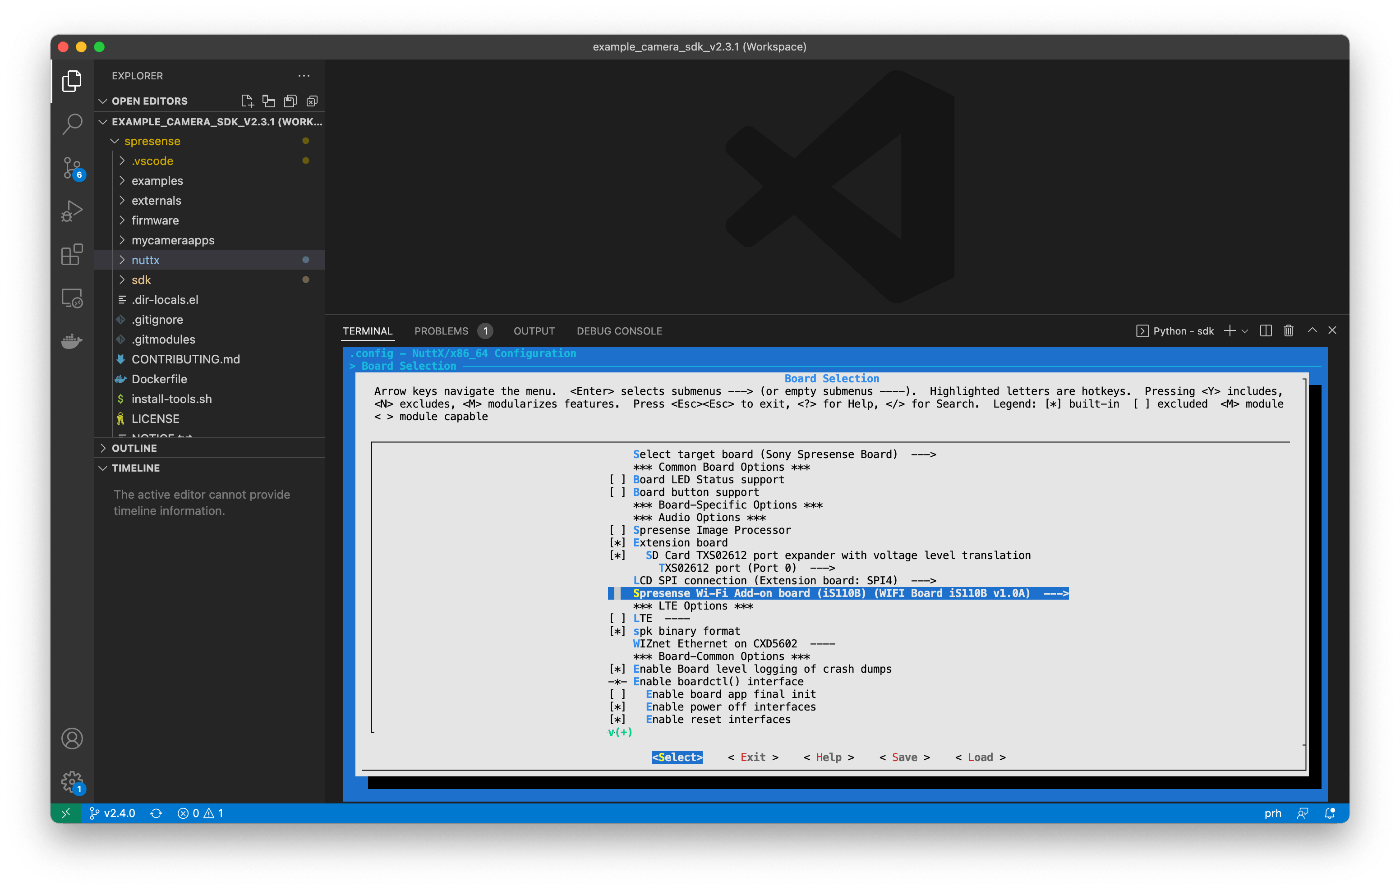Open the Explorer view in activity bar

[72, 81]
